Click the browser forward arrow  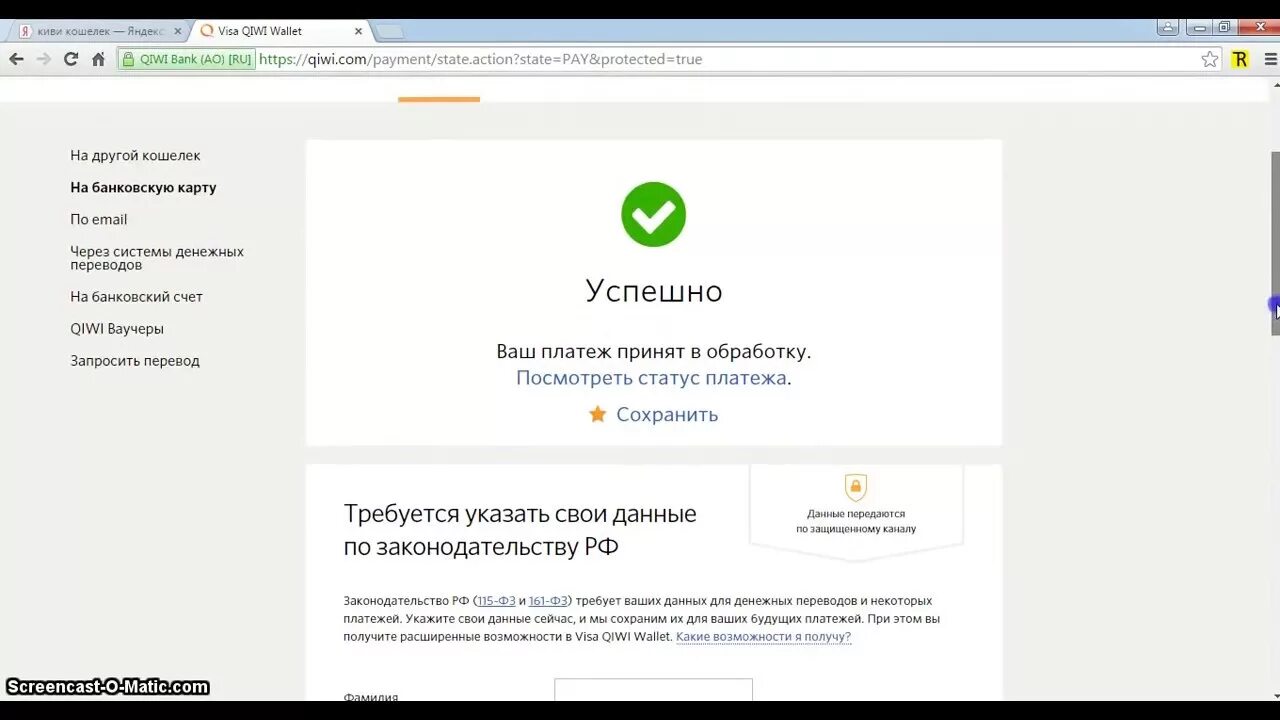pyautogui.click(x=43, y=59)
